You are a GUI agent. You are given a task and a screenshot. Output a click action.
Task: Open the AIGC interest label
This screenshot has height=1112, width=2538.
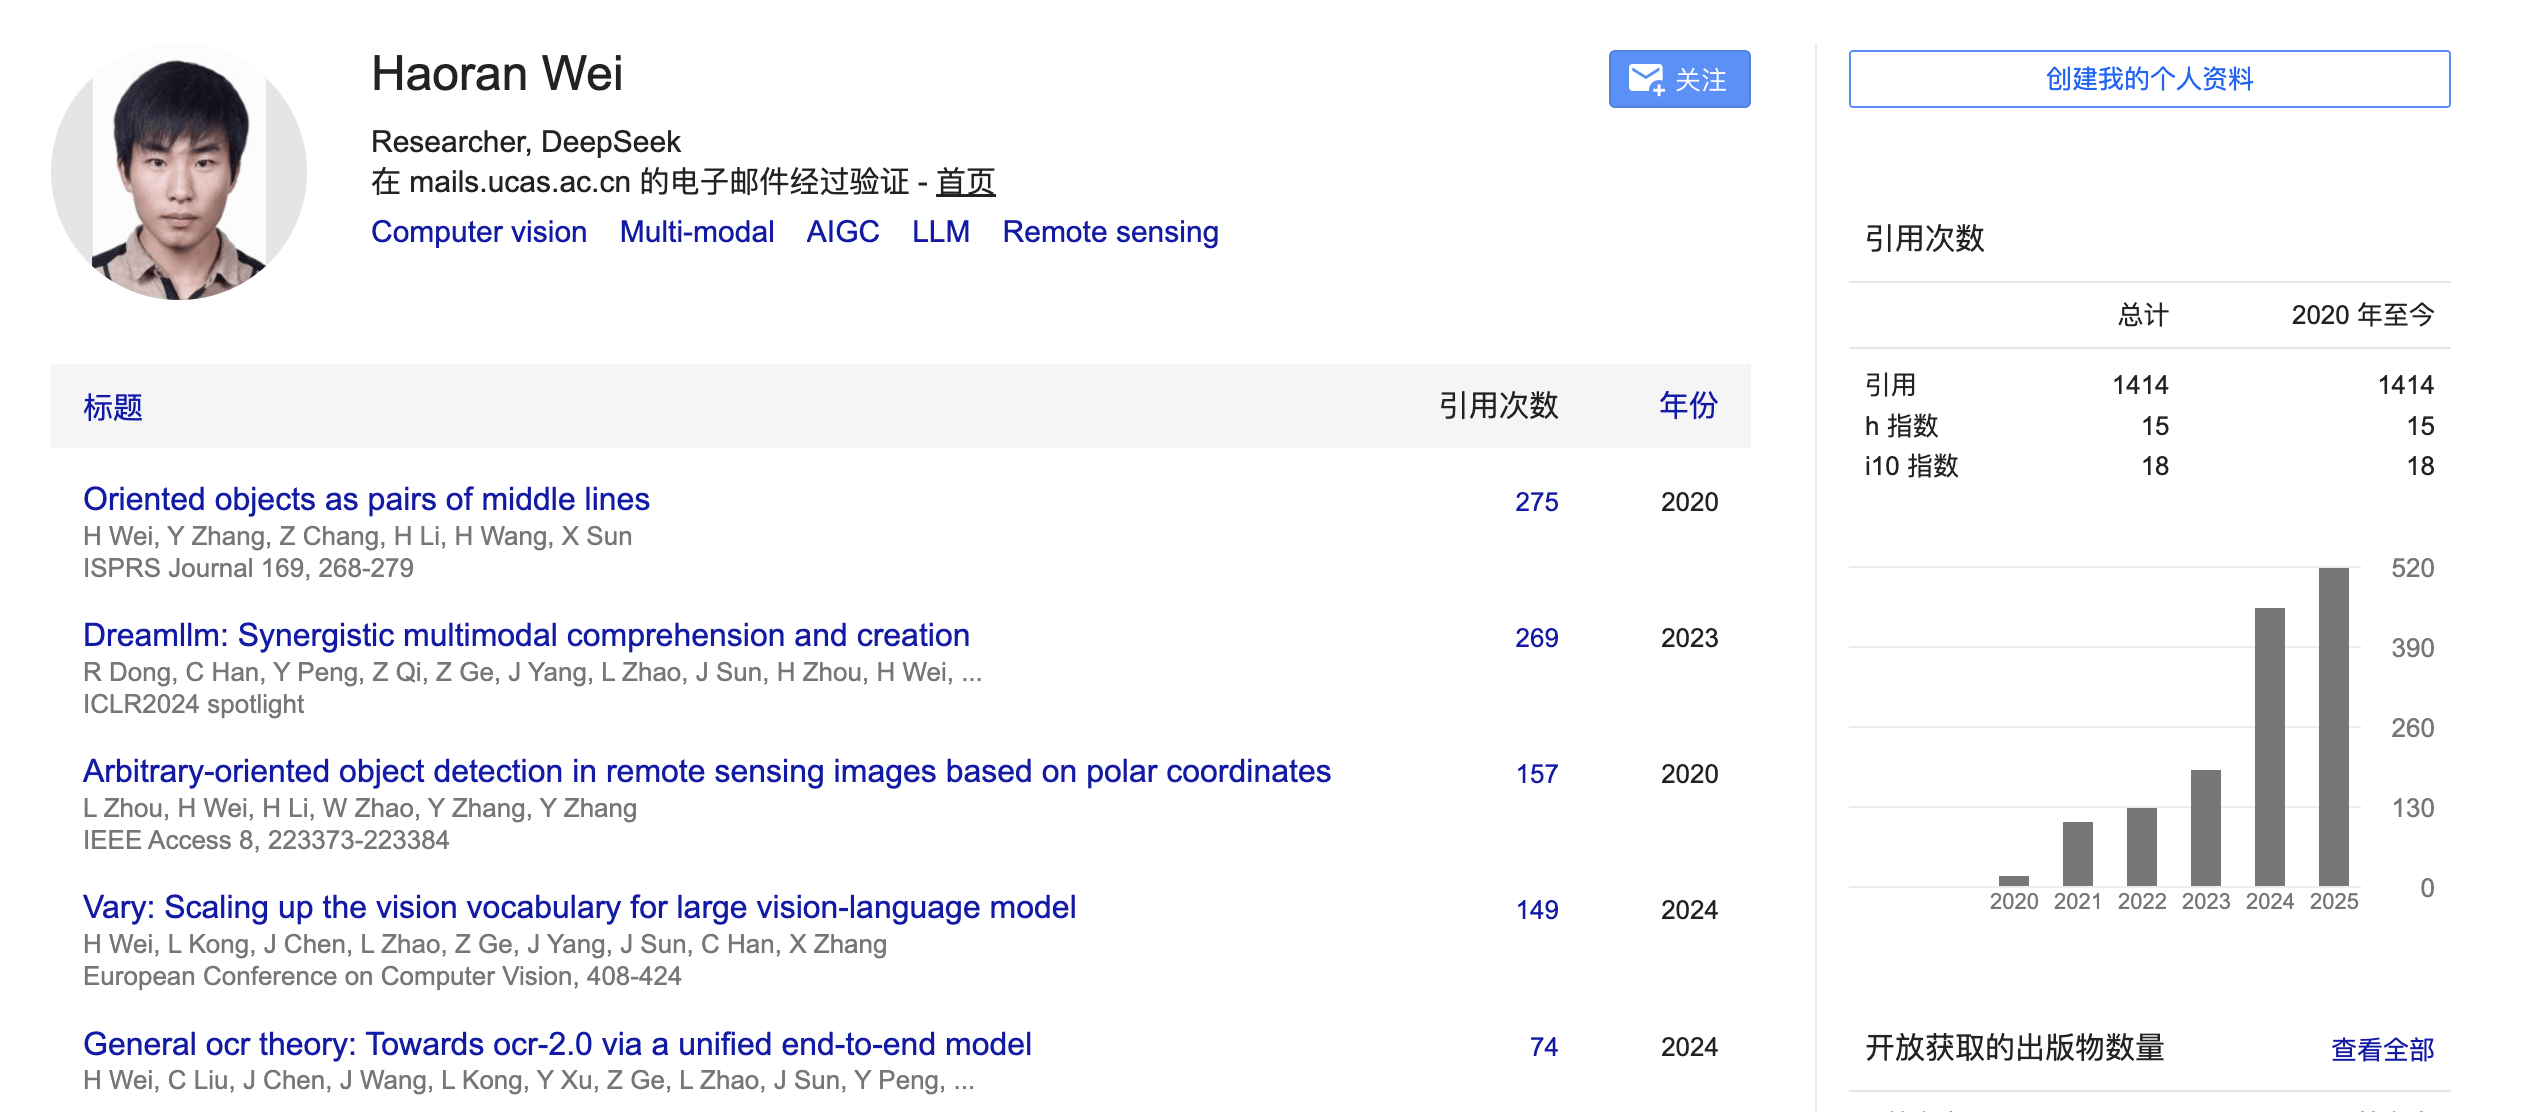pyautogui.click(x=843, y=231)
